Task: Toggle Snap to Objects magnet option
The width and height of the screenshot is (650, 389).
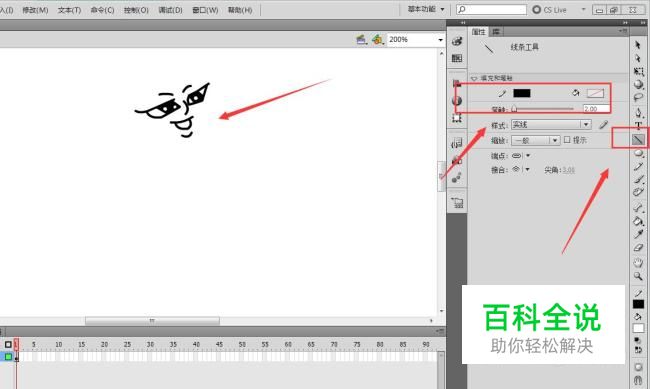Action: [638, 379]
